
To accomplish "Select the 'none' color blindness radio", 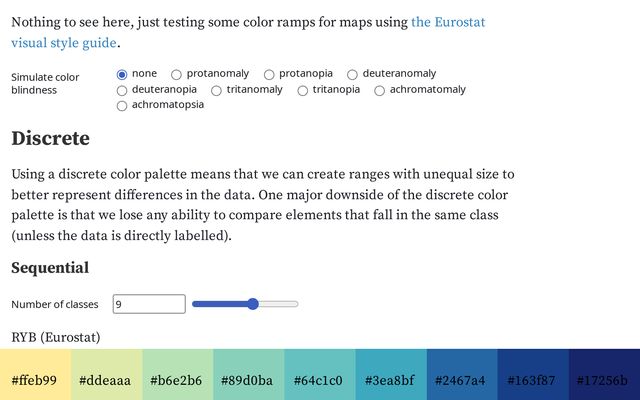I will (123, 74).
